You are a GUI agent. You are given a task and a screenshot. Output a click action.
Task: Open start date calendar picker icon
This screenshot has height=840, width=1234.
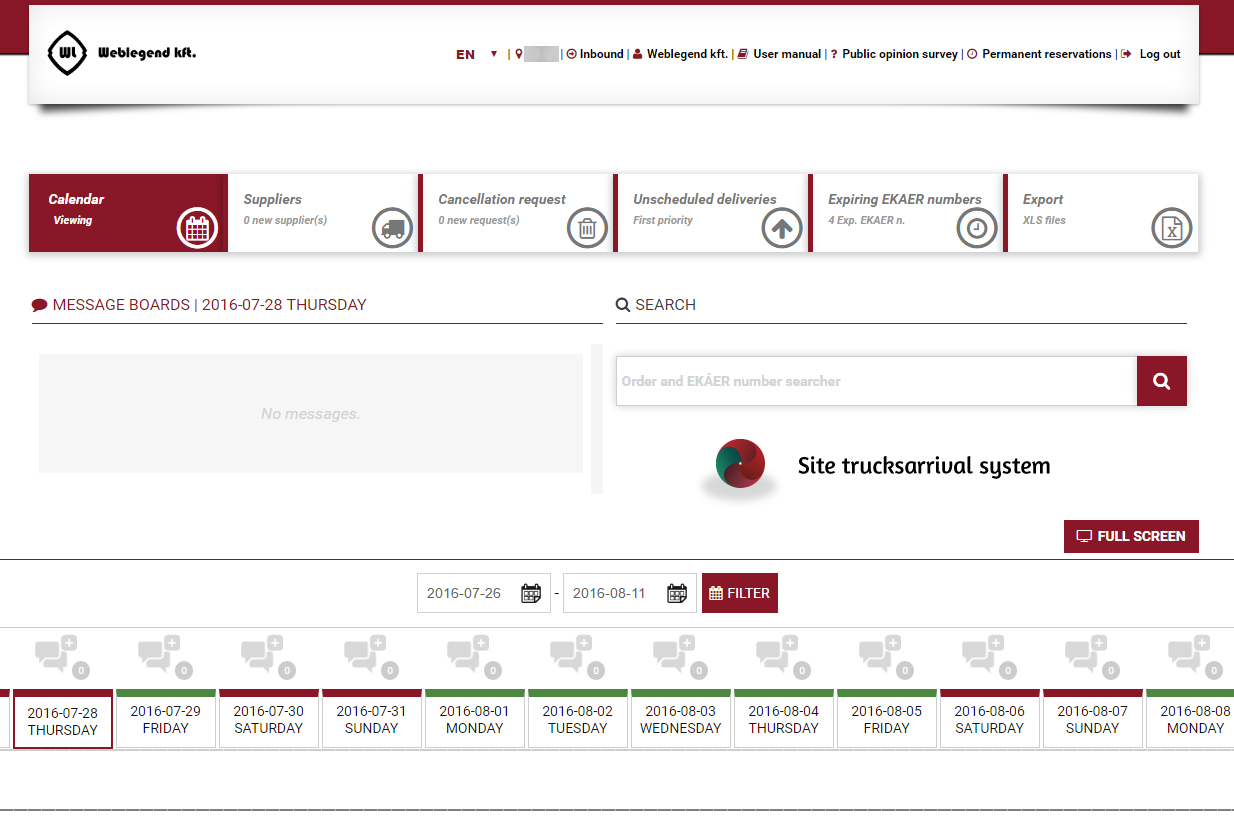point(531,593)
